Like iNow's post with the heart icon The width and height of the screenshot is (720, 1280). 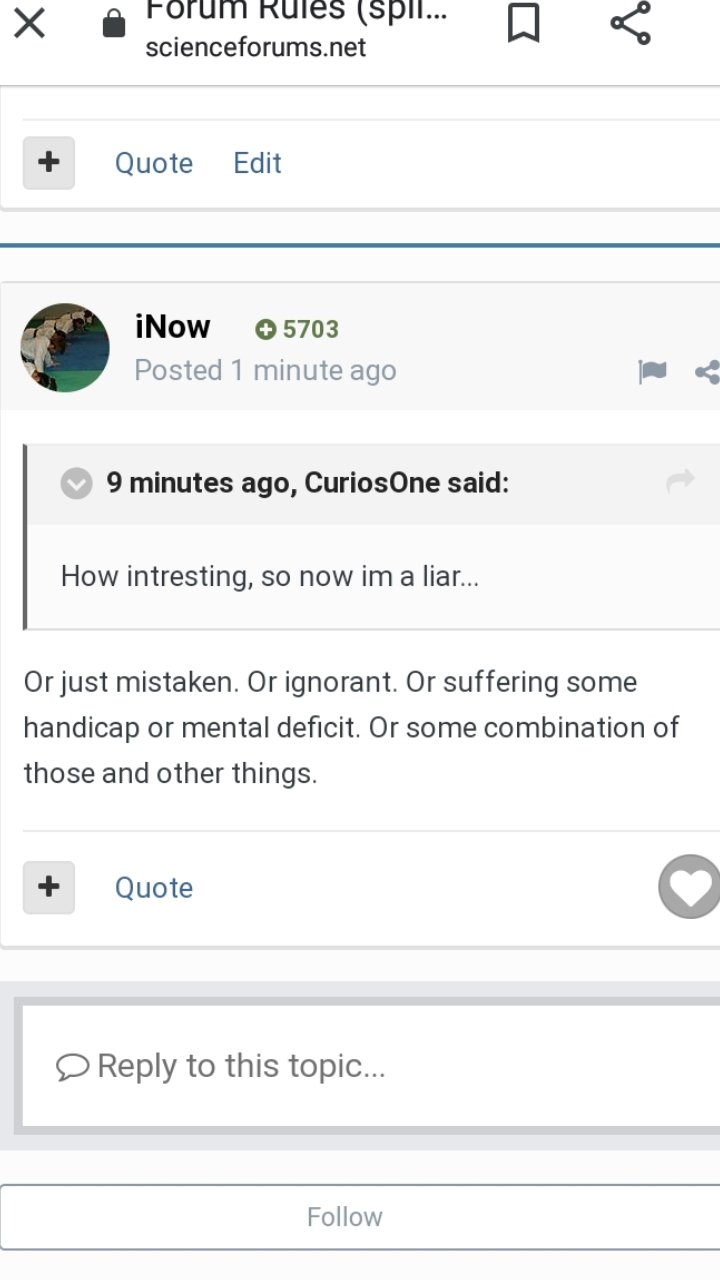[690, 887]
